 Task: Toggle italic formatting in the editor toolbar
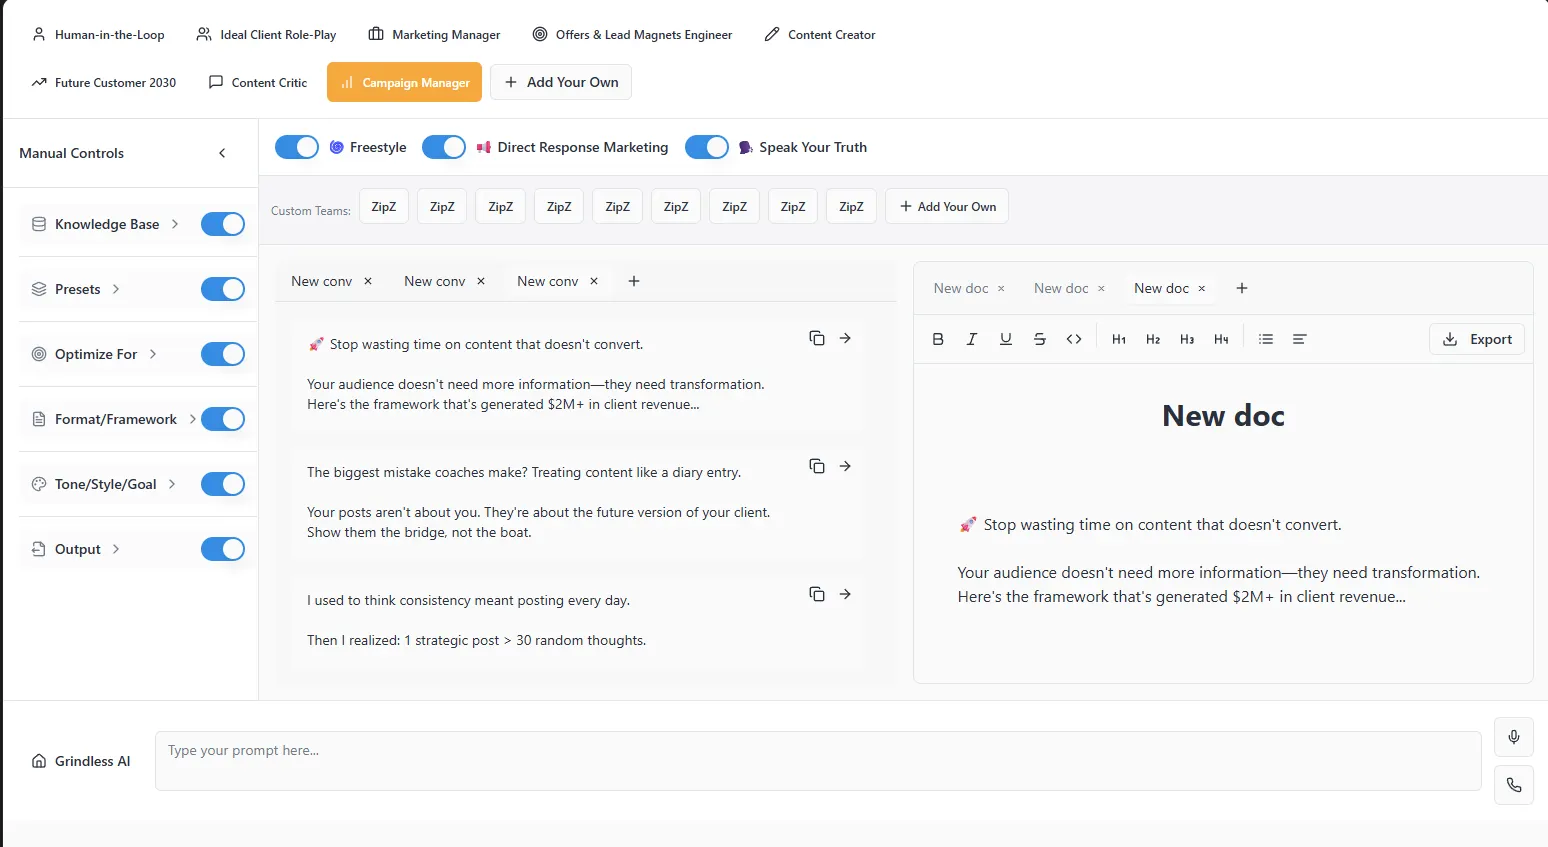tap(971, 339)
